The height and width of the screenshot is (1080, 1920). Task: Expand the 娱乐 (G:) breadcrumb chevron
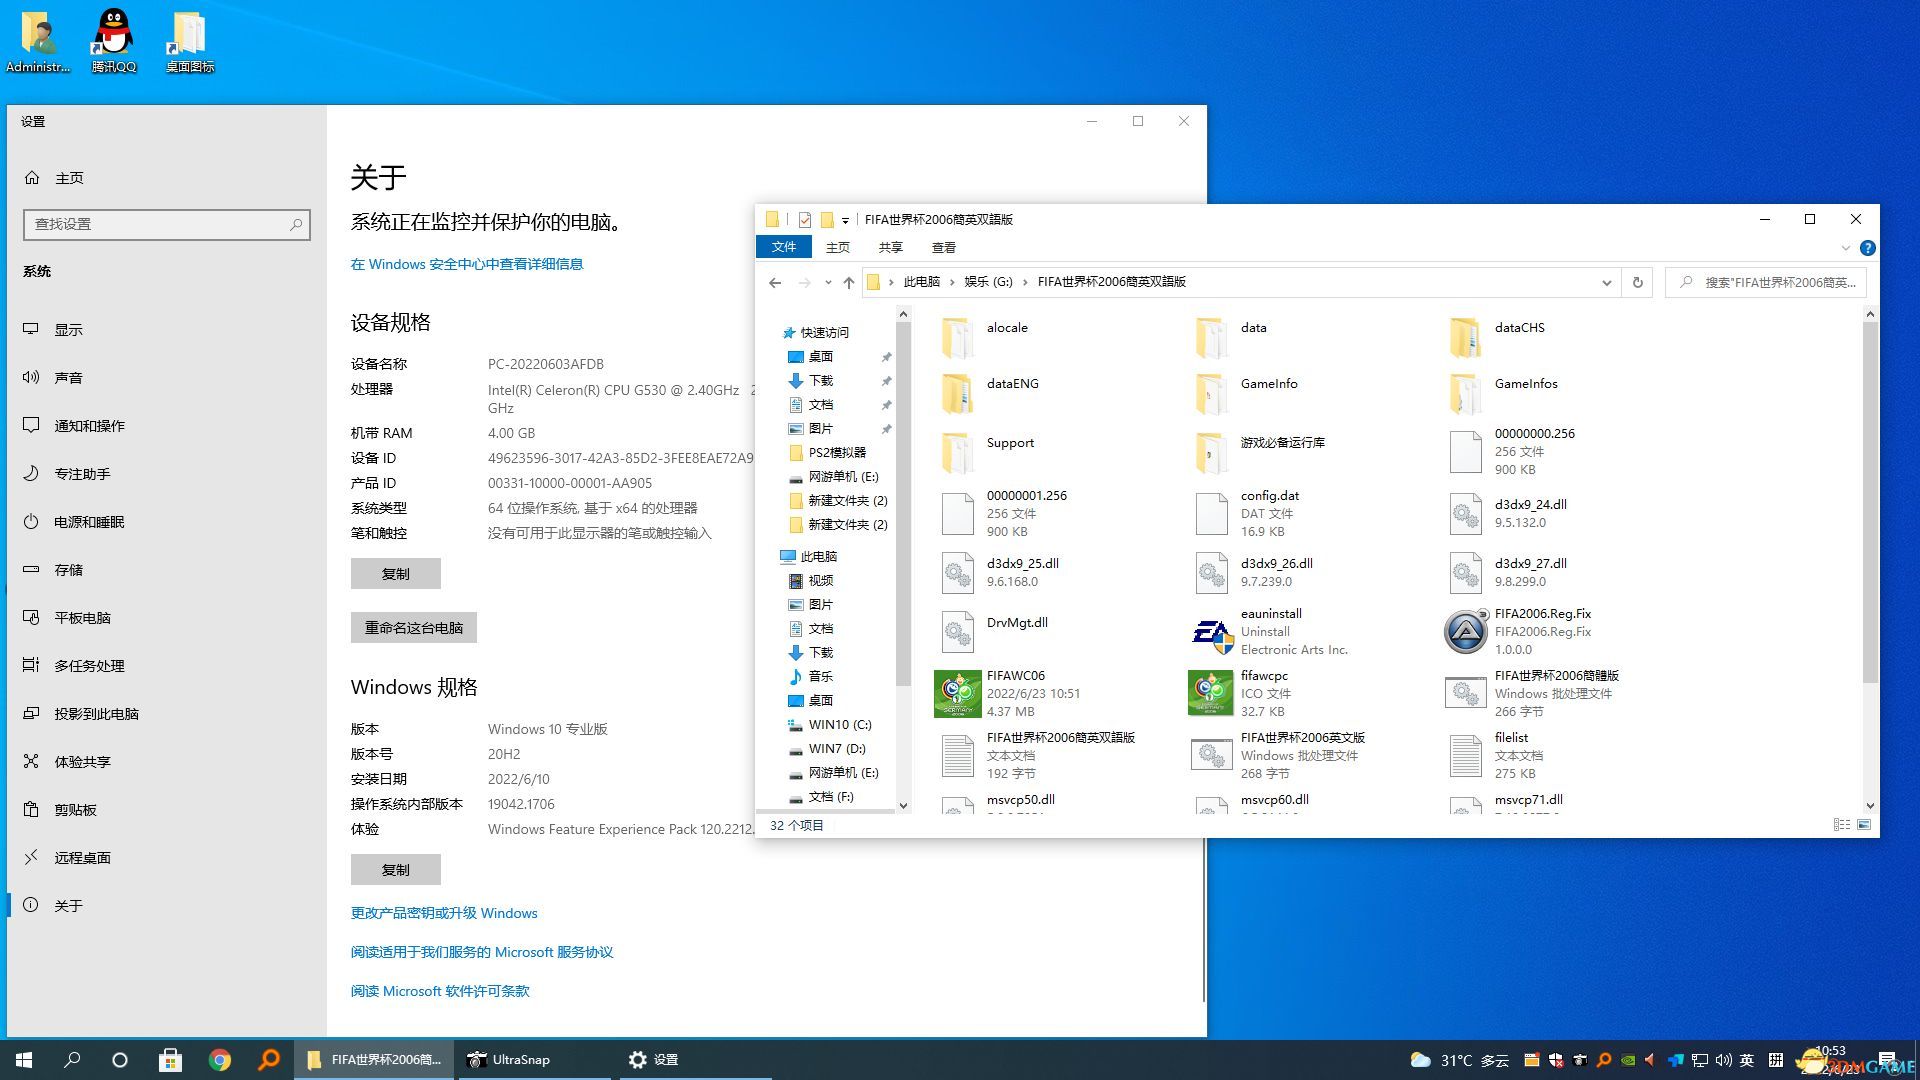click(1025, 282)
